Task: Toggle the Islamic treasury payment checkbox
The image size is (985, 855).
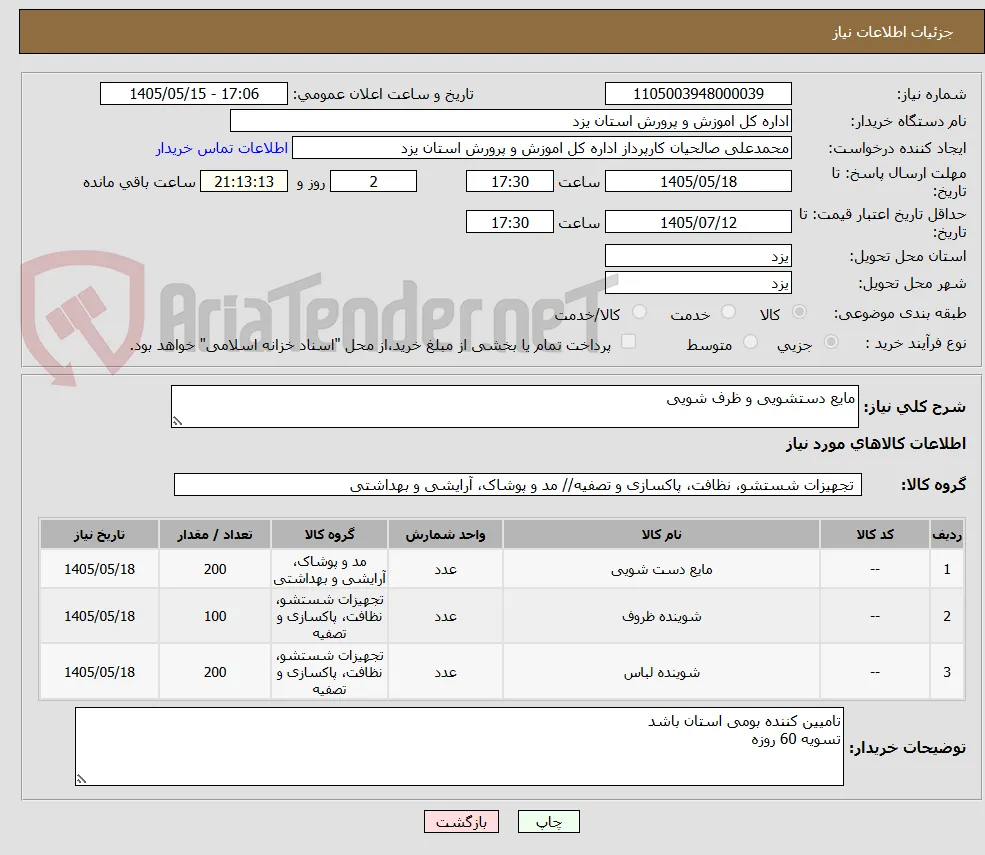Action: (628, 342)
